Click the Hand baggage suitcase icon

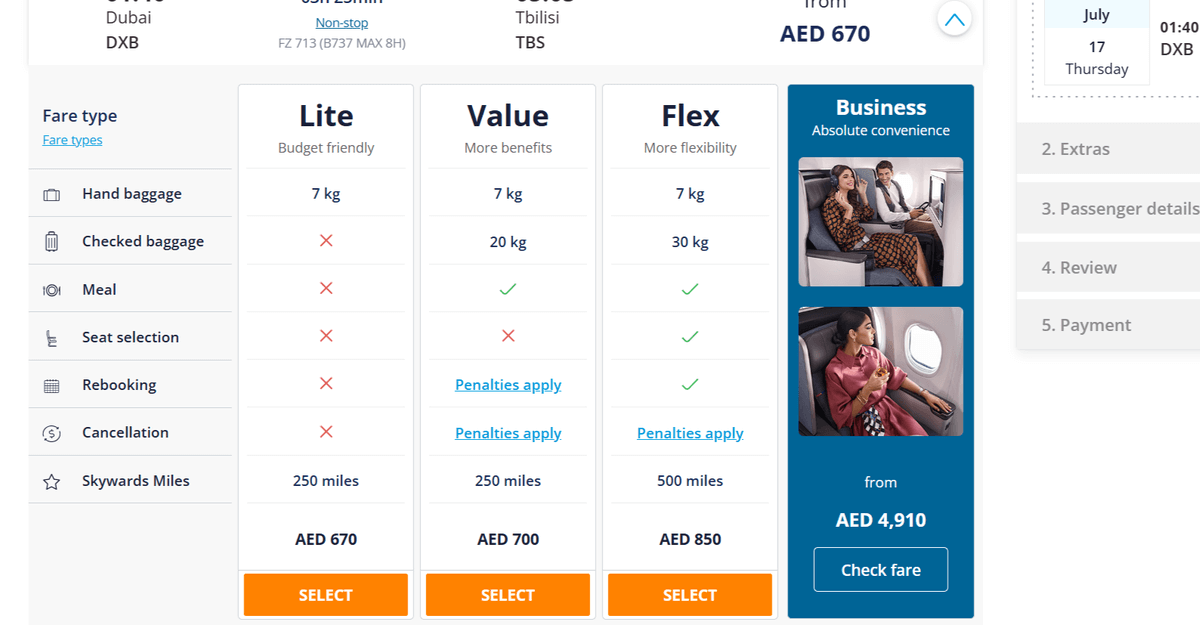click(52, 195)
